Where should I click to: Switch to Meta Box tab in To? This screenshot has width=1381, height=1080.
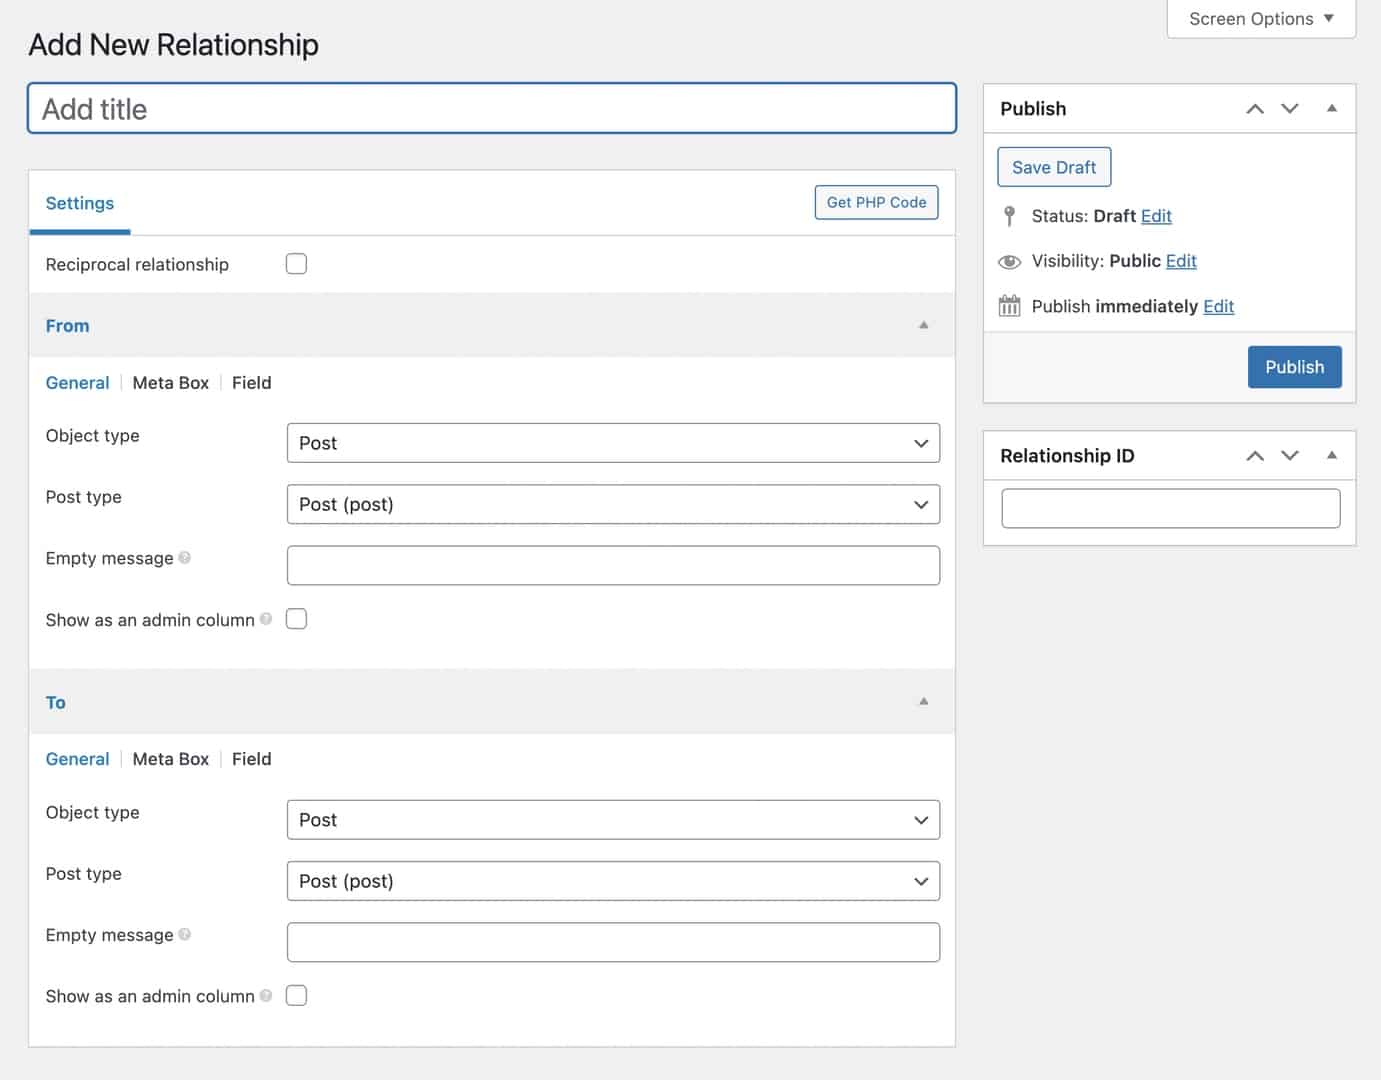click(171, 759)
